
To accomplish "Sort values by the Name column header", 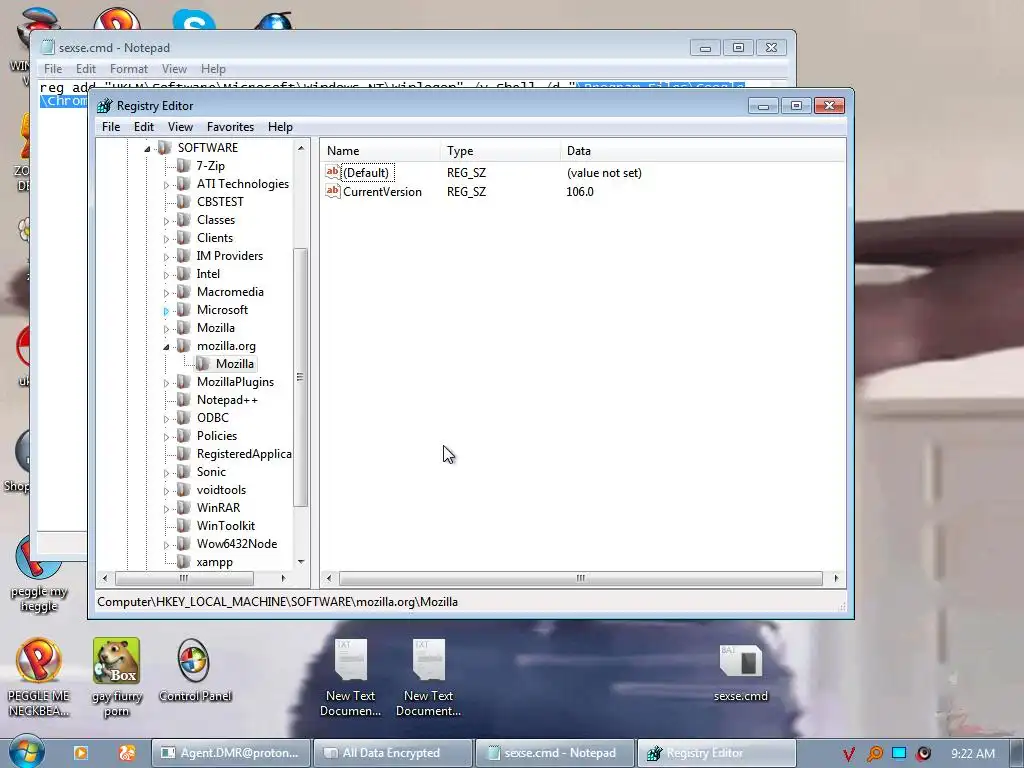I will (380, 150).
